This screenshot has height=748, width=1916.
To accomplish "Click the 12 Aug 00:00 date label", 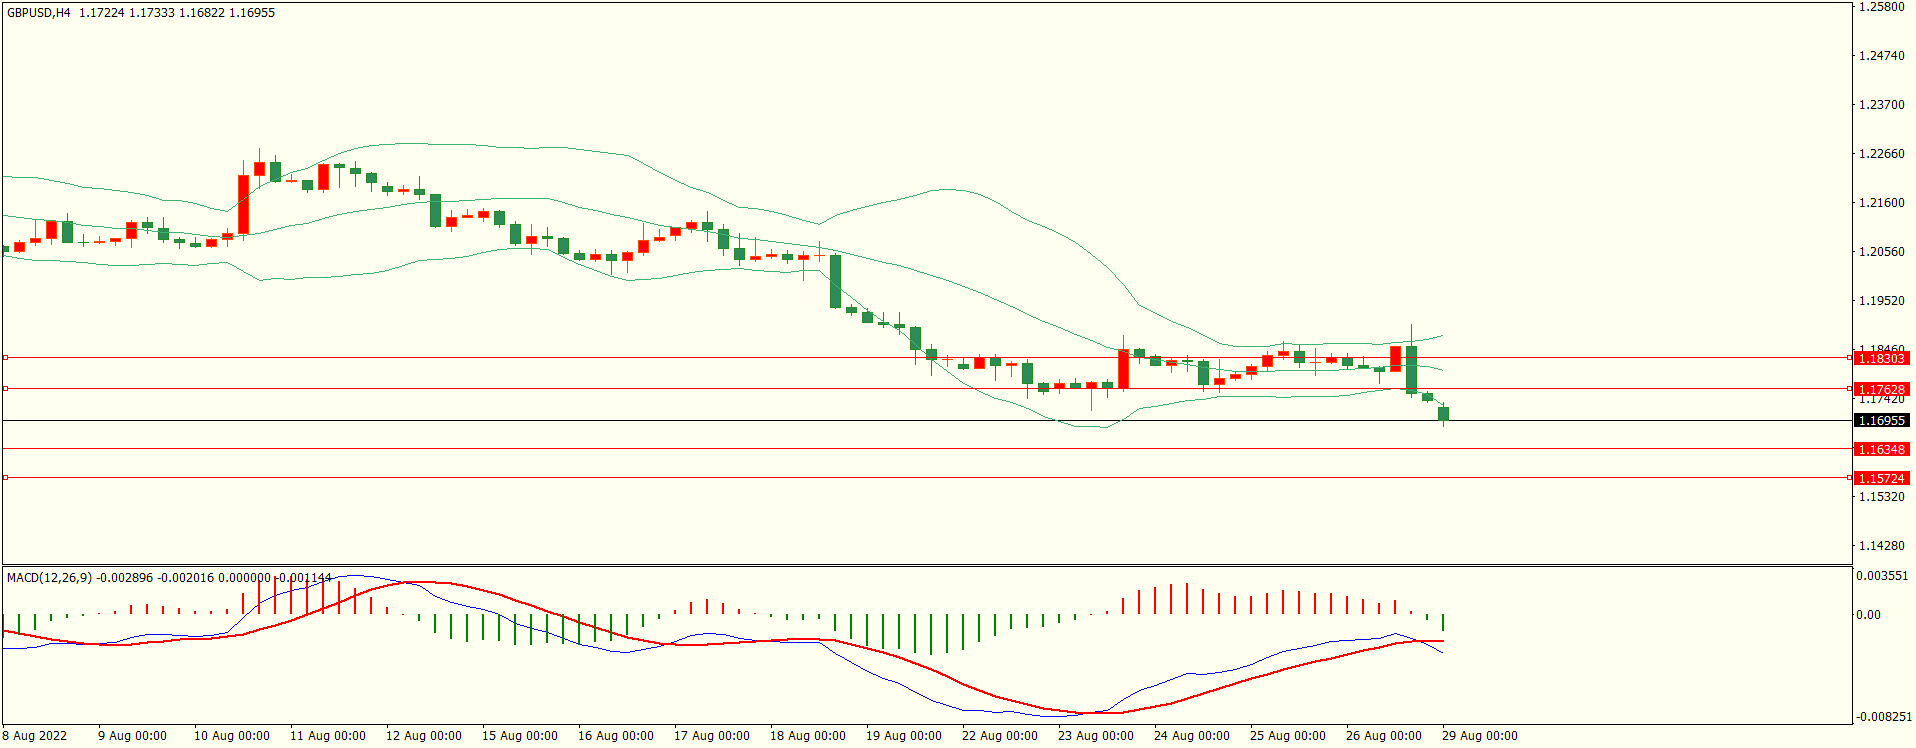I will (423, 736).
